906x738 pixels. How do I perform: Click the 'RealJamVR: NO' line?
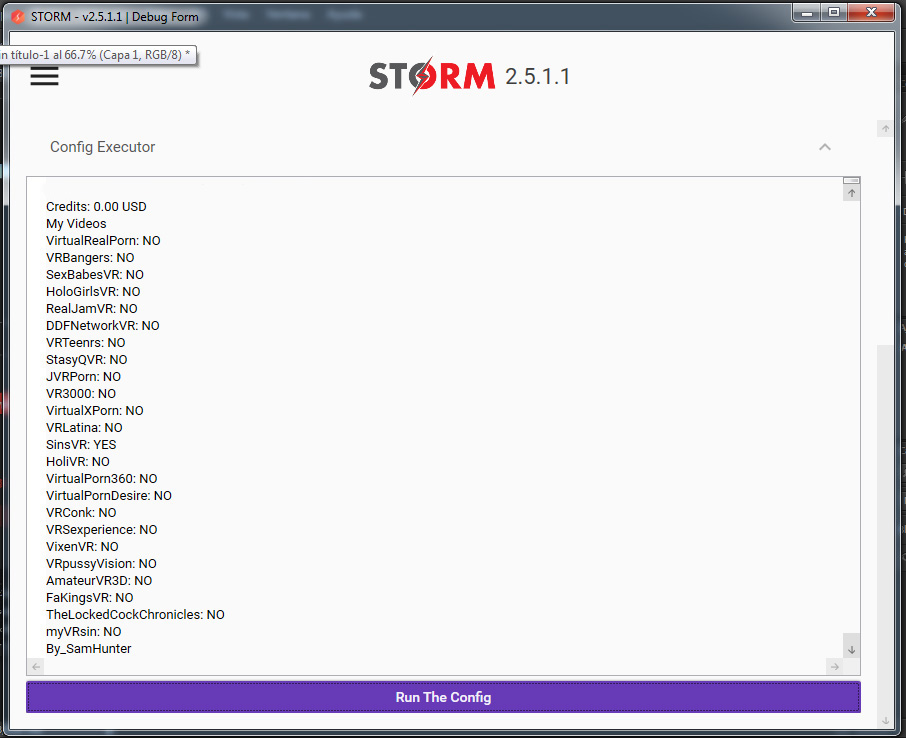pyautogui.click(x=91, y=309)
